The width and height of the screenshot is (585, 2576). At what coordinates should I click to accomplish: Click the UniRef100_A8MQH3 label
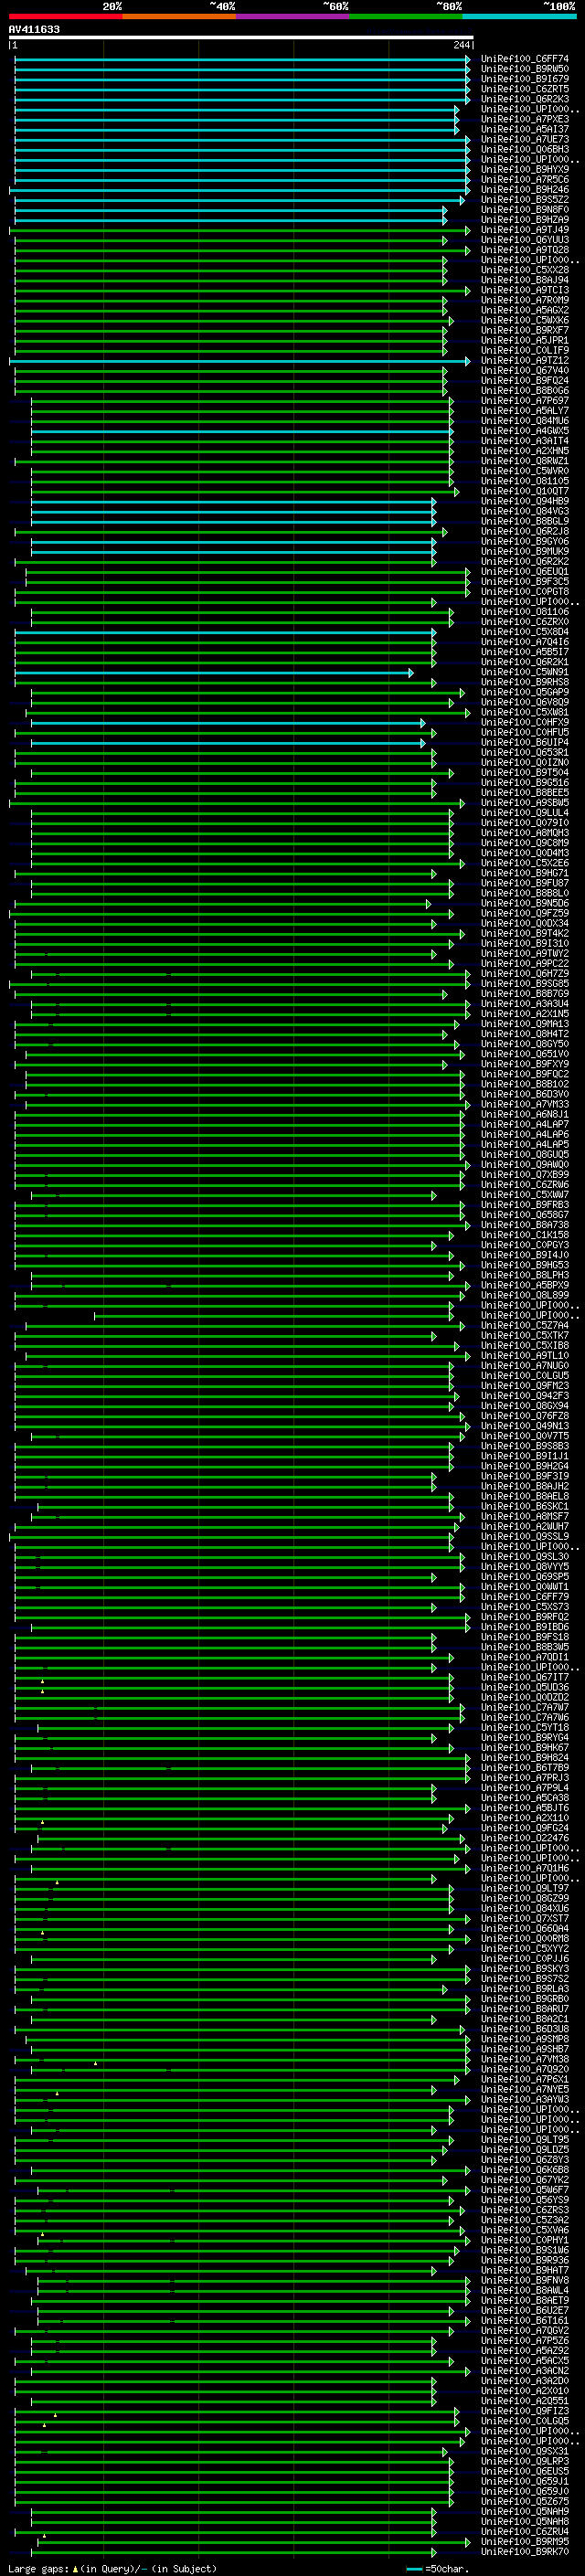click(x=525, y=832)
